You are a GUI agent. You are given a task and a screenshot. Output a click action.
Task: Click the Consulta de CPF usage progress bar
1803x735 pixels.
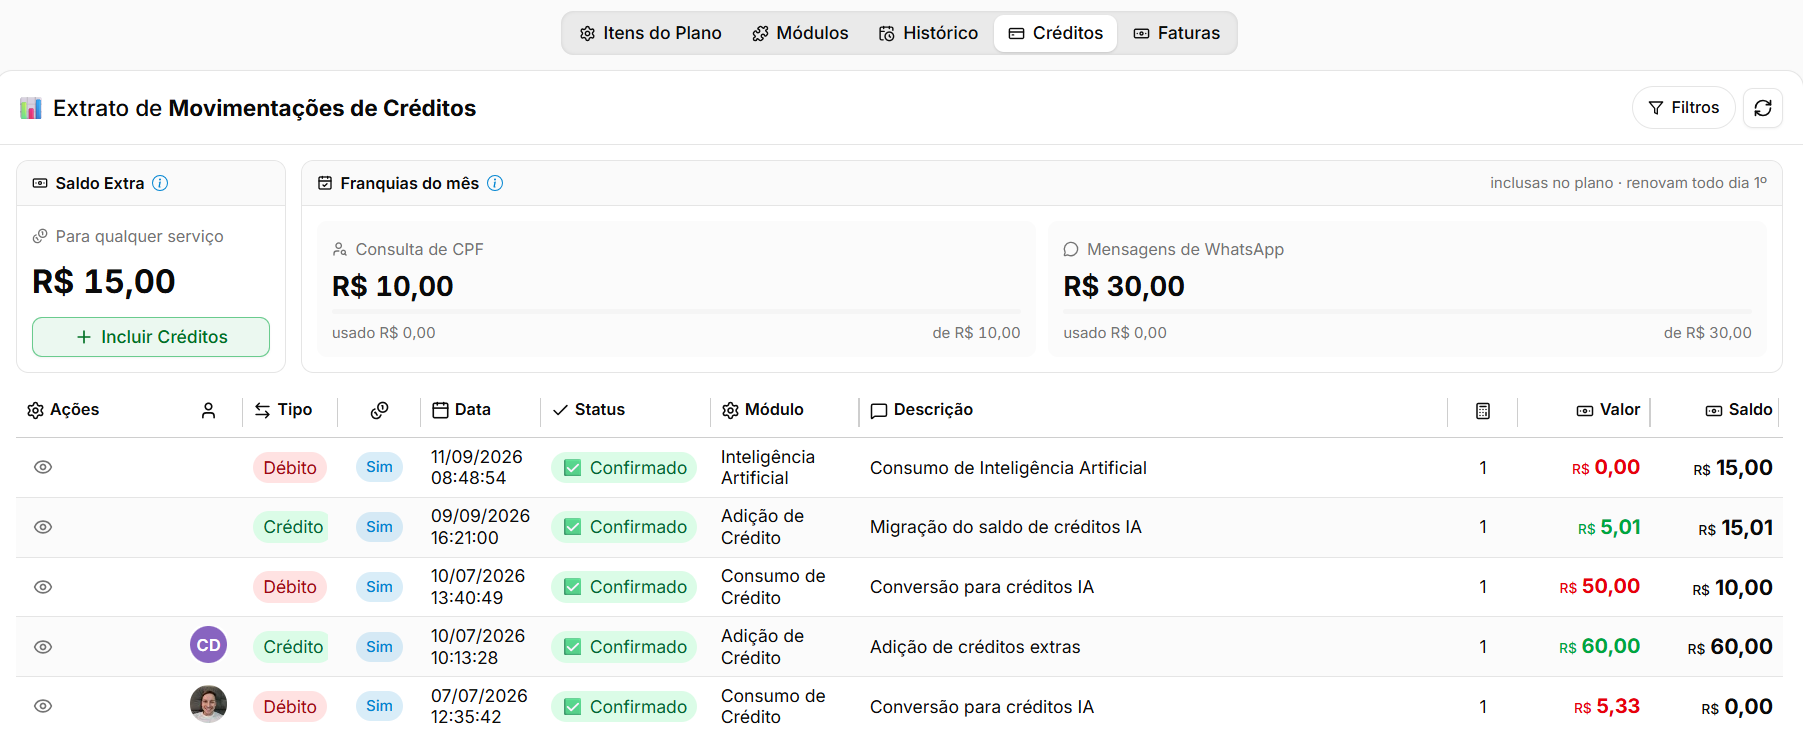676,313
